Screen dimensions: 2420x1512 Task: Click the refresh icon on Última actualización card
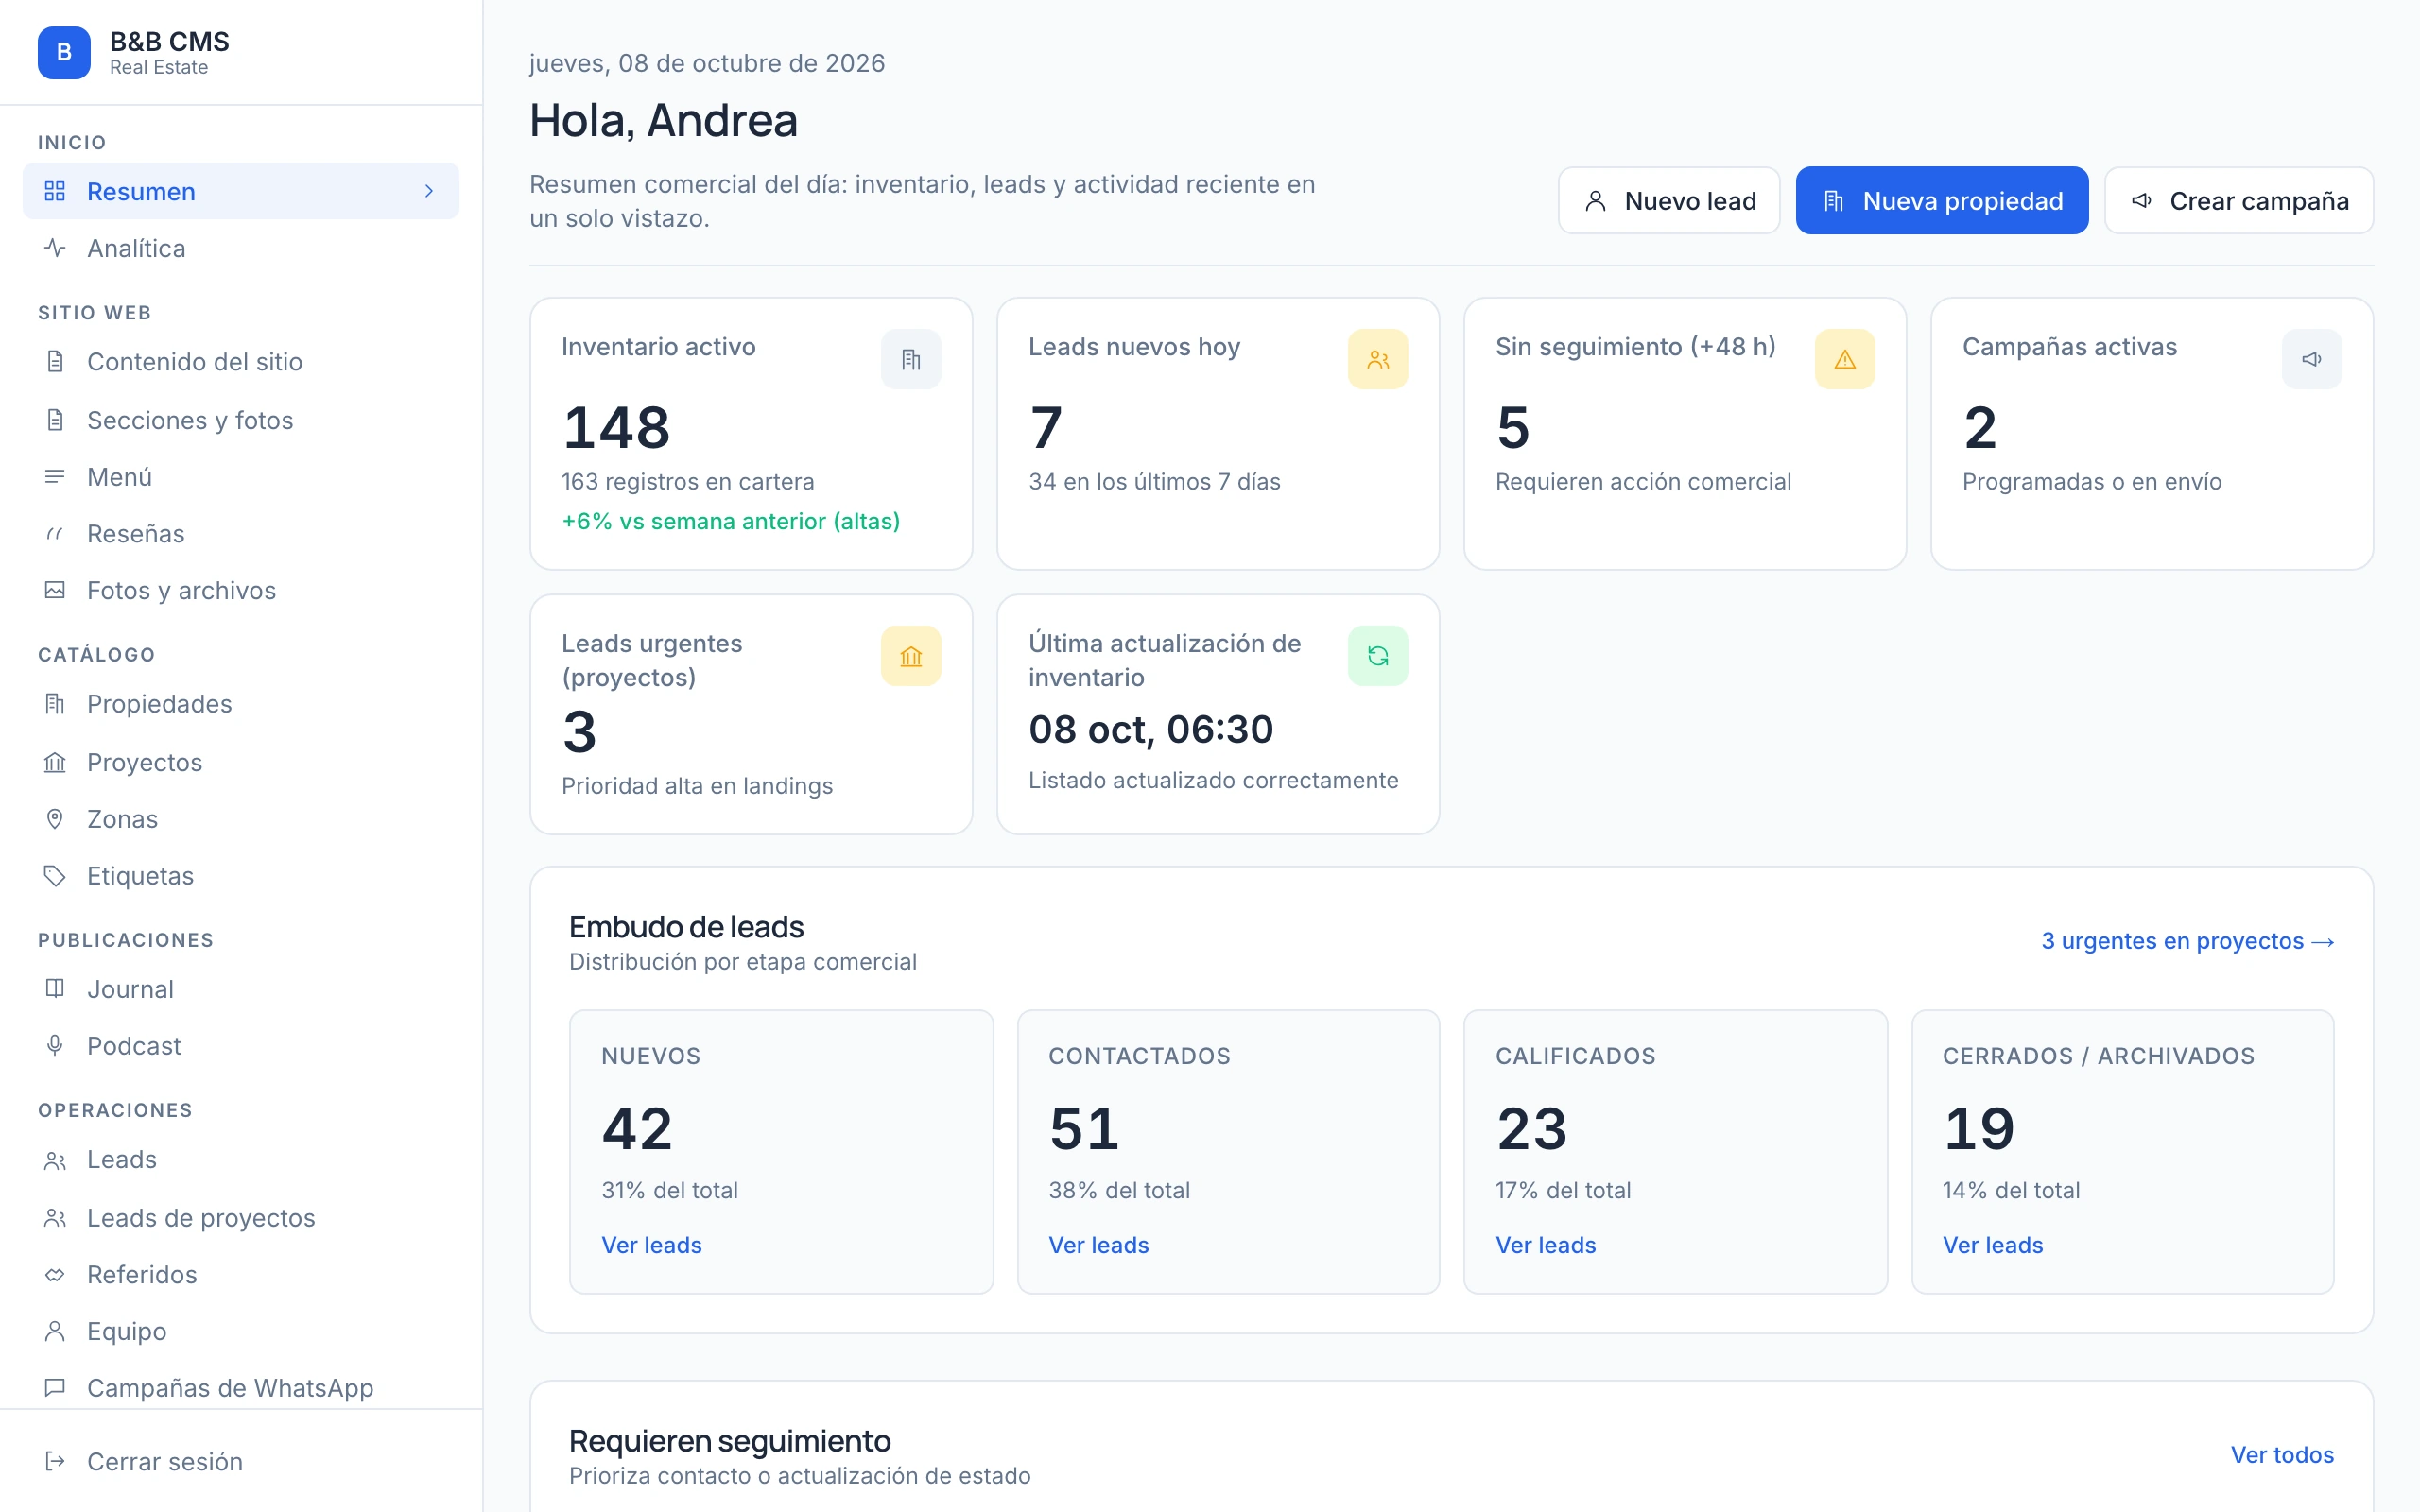click(x=1377, y=656)
